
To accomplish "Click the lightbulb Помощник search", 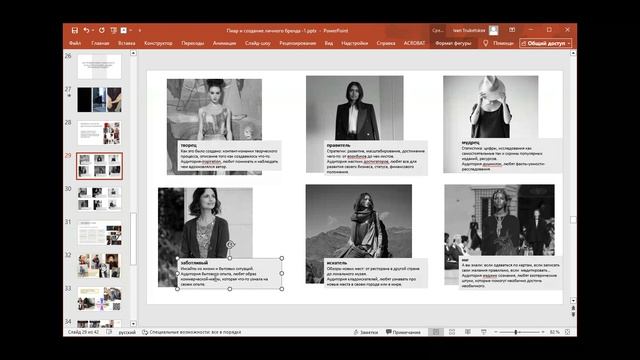I will 498,43.
